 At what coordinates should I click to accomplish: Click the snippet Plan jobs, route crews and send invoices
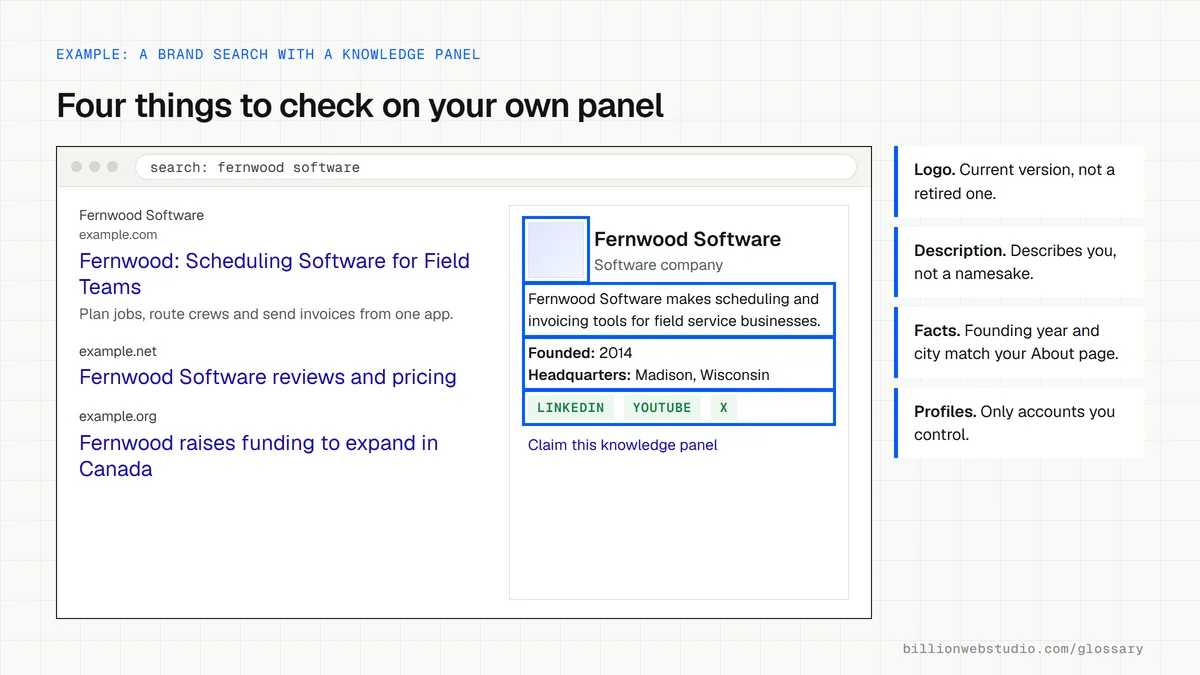pyautogui.click(x=266, y=314)
